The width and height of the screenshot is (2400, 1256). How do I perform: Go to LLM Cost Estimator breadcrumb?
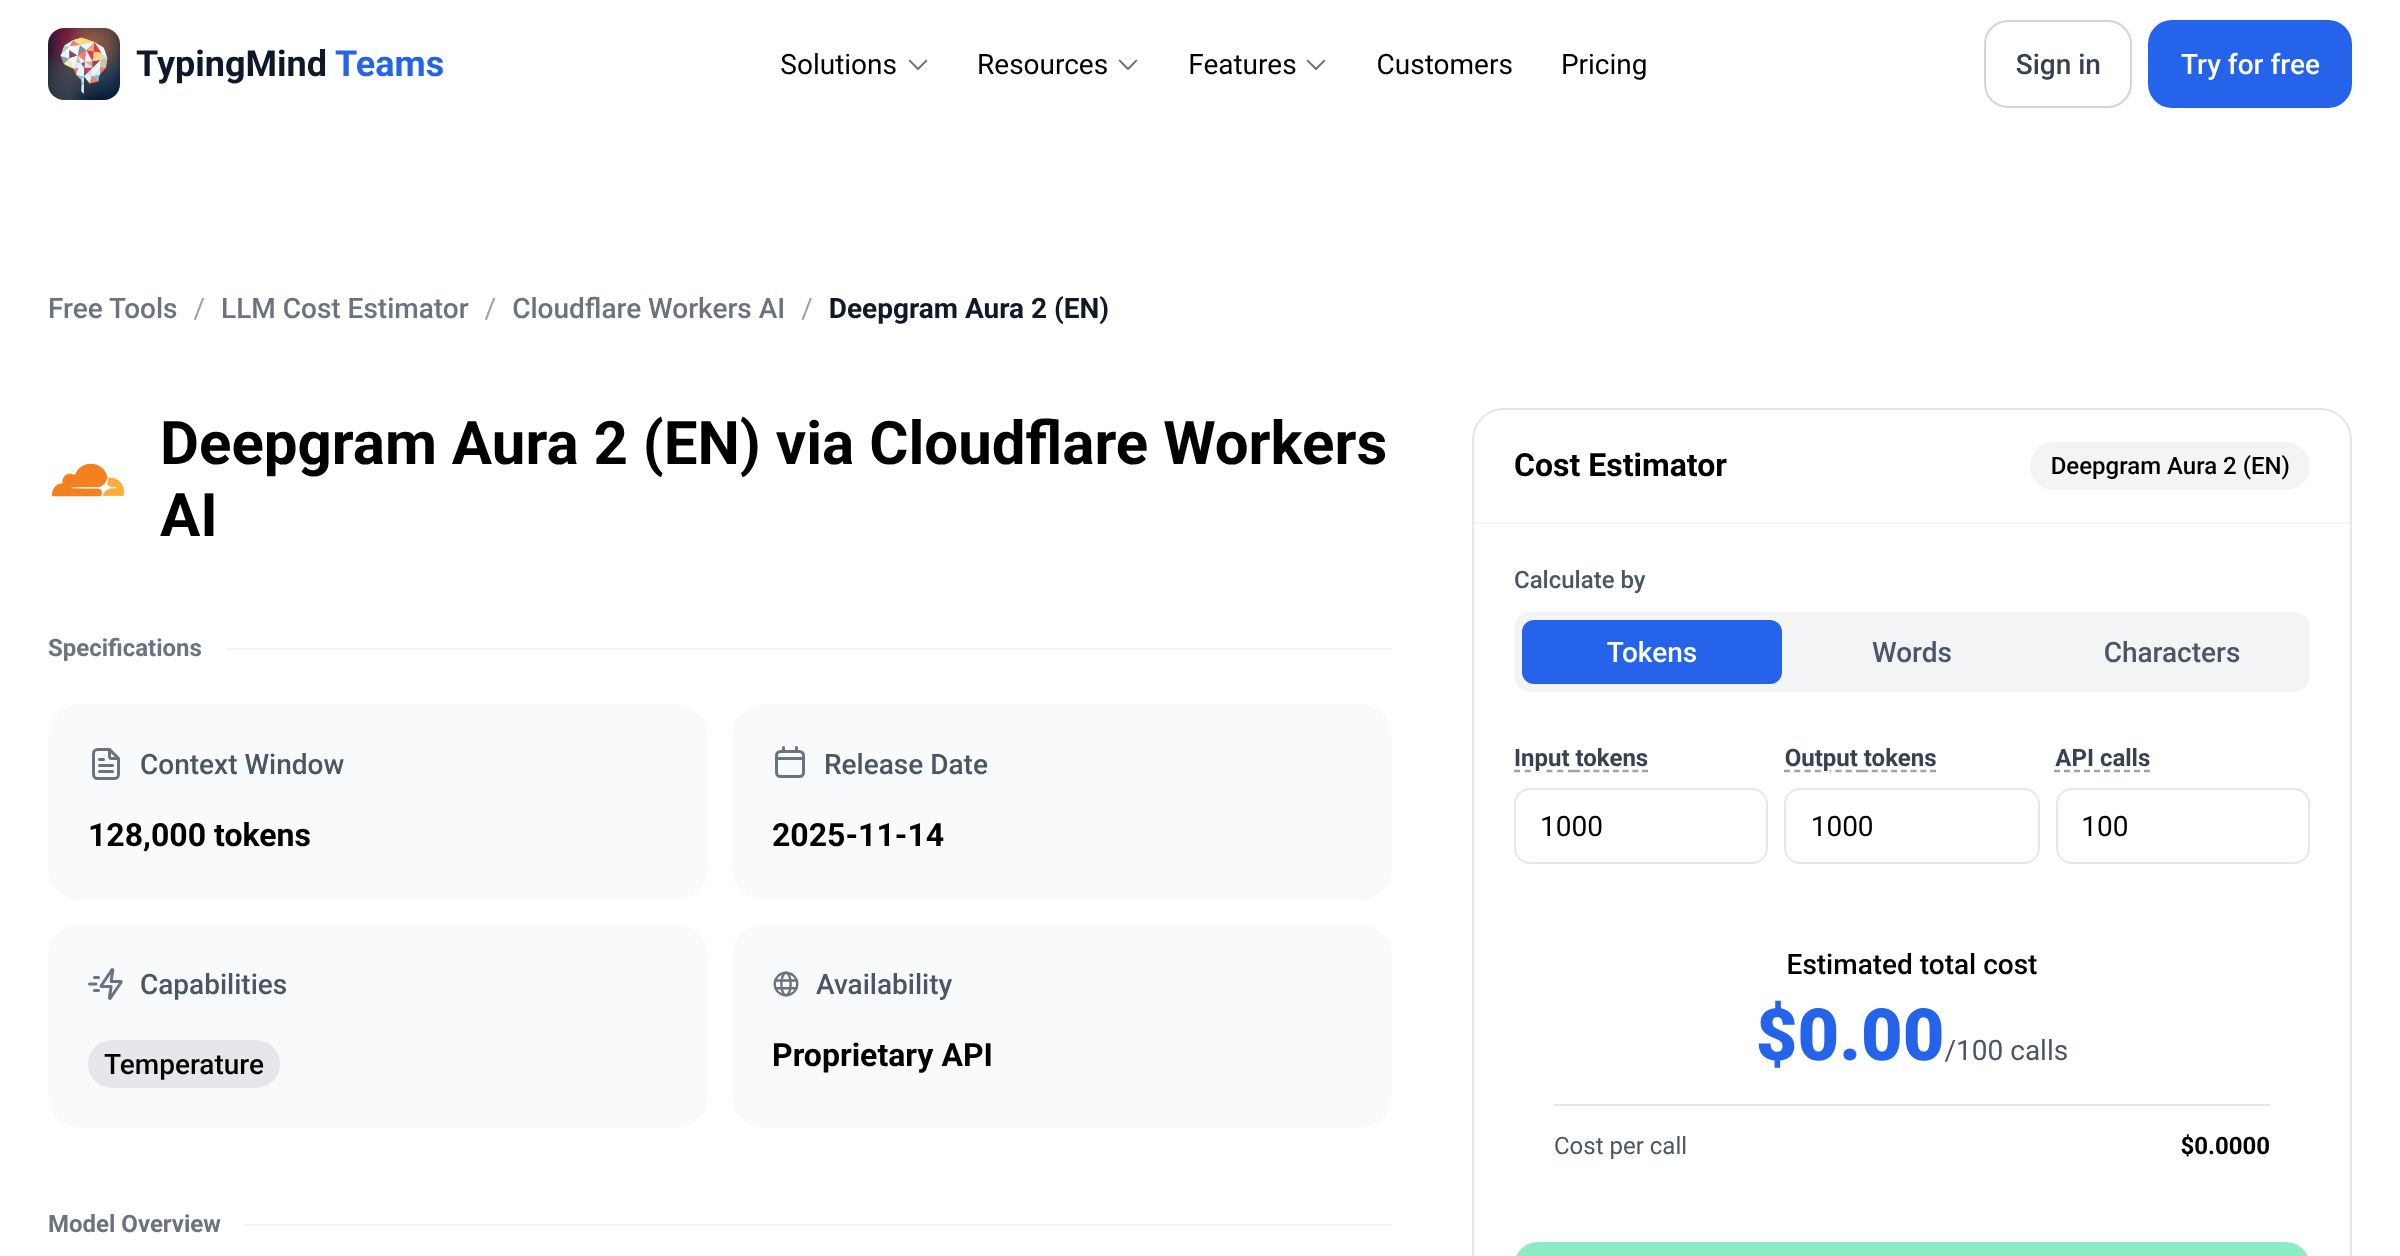pyautogui.click(x=344, y=308)
